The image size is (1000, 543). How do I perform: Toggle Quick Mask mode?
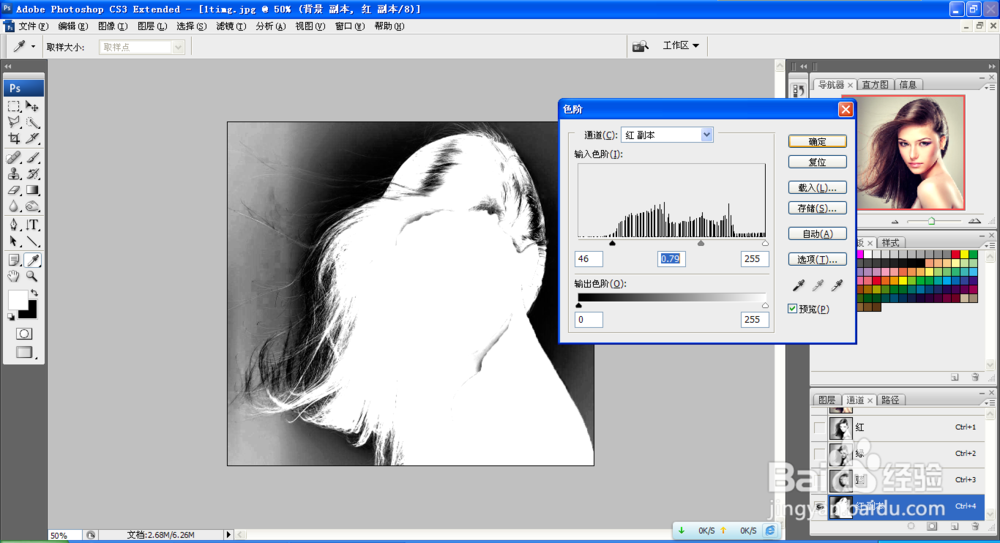24,334
